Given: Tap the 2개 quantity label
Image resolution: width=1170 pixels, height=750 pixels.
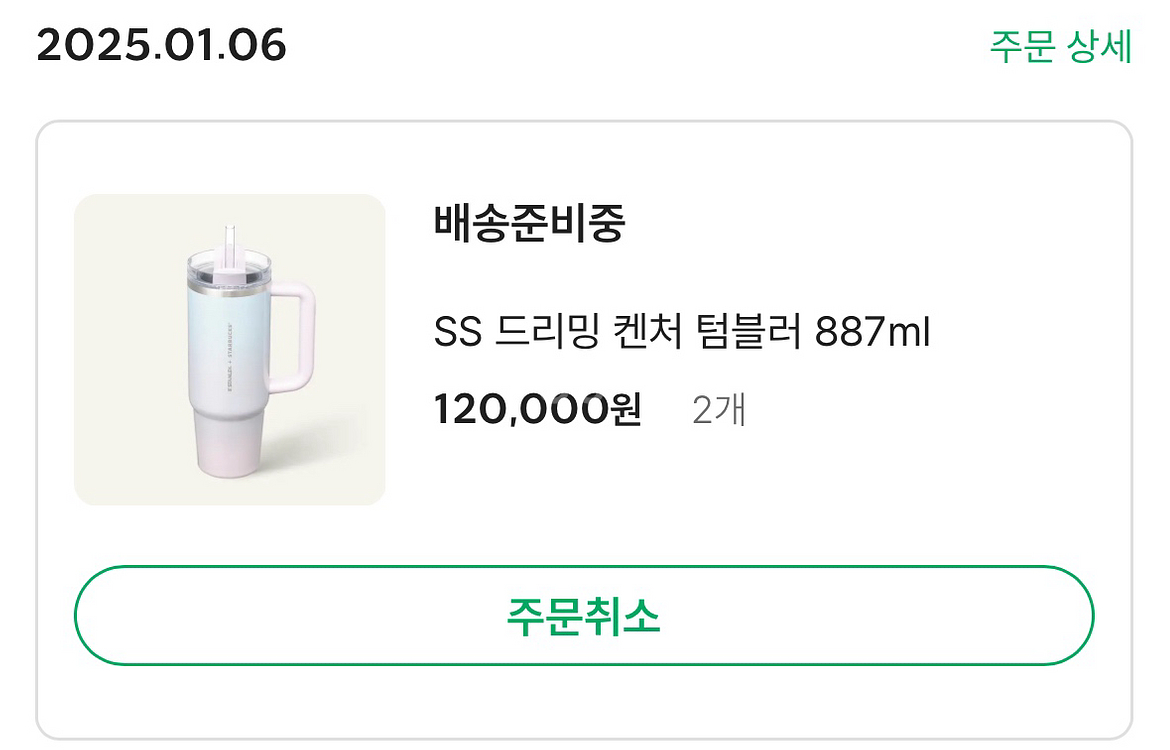Looking at the screenshot, I should [x=719, y=410].
